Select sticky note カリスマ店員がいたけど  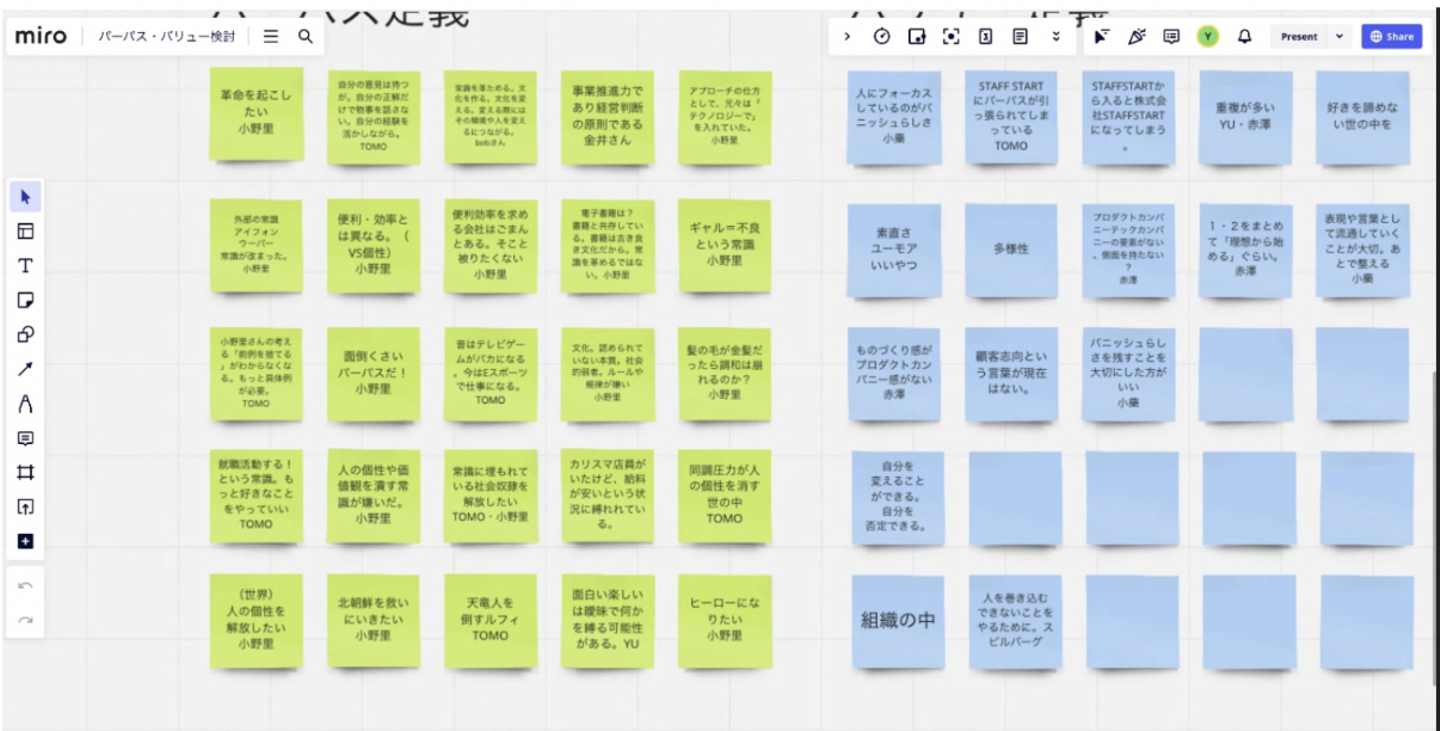[608, 495]
